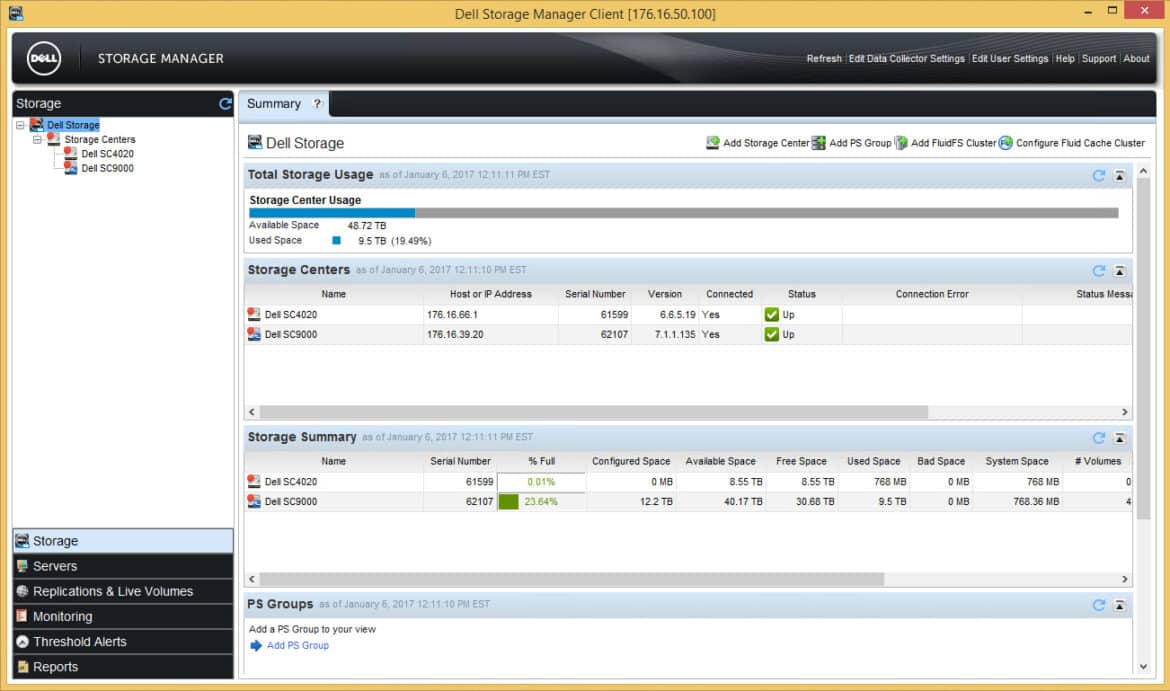Select Dell SC4020 in the tree
The height and width of the screenshot is (691, 1170).
pyautogui.click(x=107, y=154)
